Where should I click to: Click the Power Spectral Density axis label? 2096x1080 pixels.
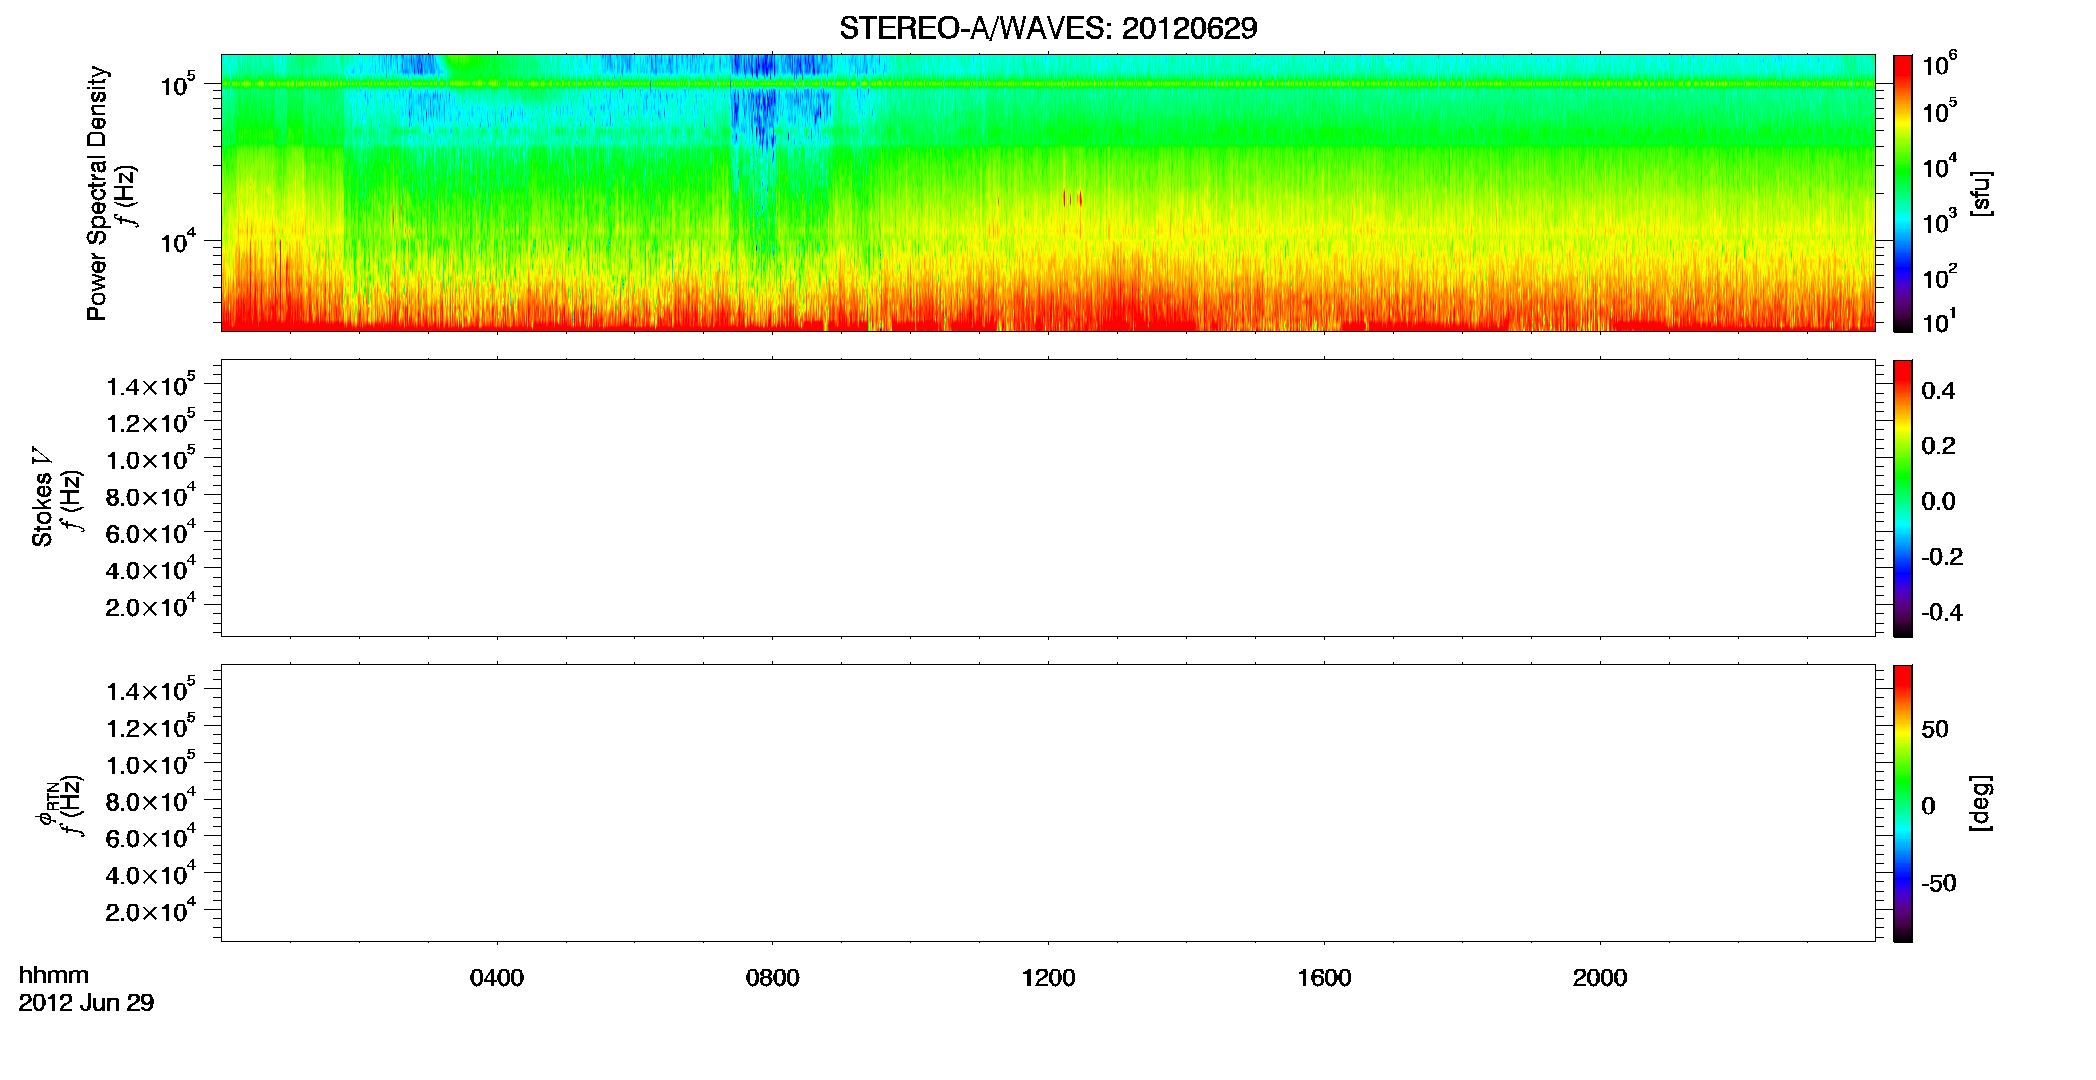click(x=97, y=193)
